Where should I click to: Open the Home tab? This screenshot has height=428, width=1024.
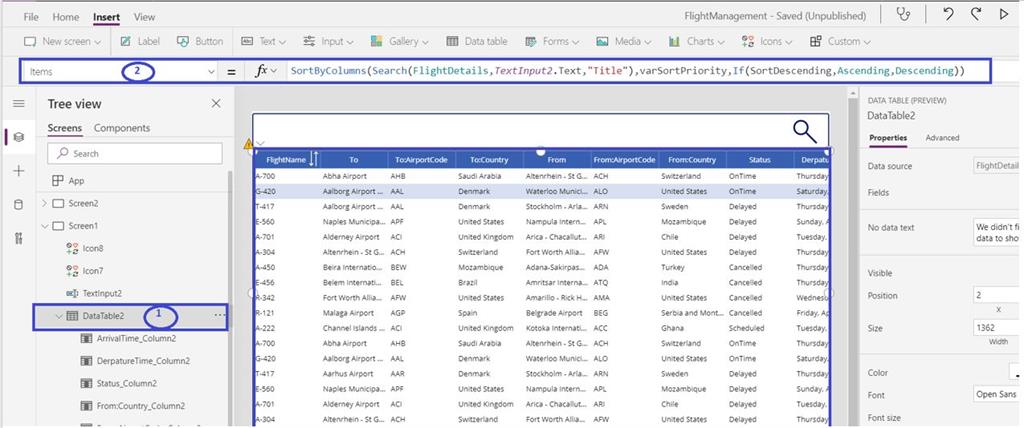[x=65, y=17]
